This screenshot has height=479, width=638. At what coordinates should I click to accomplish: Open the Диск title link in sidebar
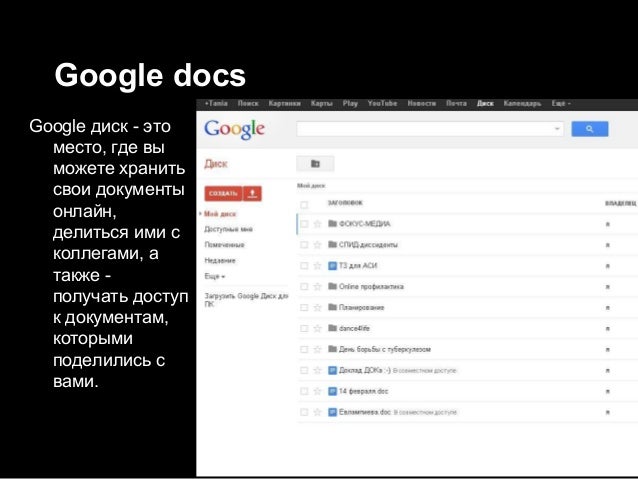pos(216,164)
